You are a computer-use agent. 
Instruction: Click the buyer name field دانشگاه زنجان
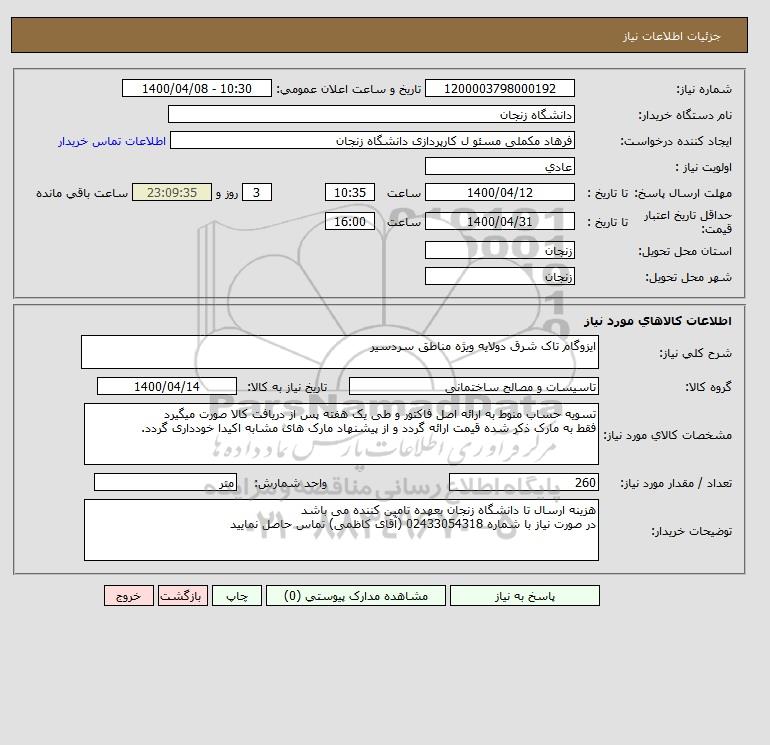click(x=371, y=114)
